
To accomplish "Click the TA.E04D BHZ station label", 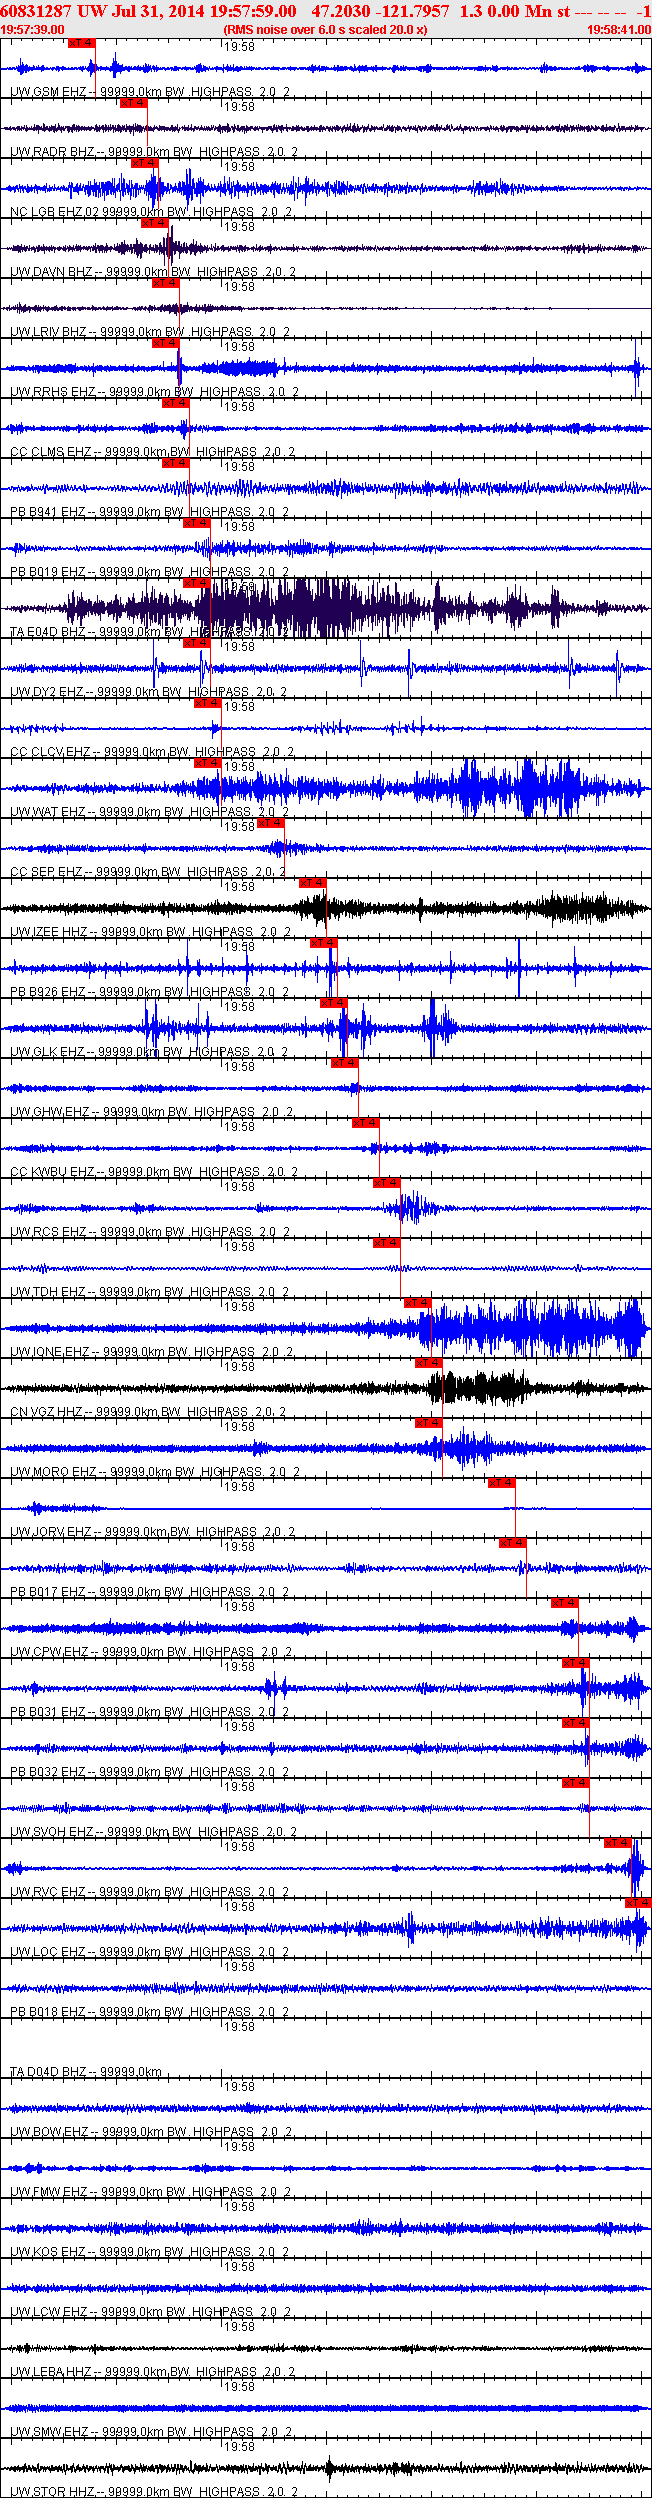I will pyautogui.click(x=149, y=632).
